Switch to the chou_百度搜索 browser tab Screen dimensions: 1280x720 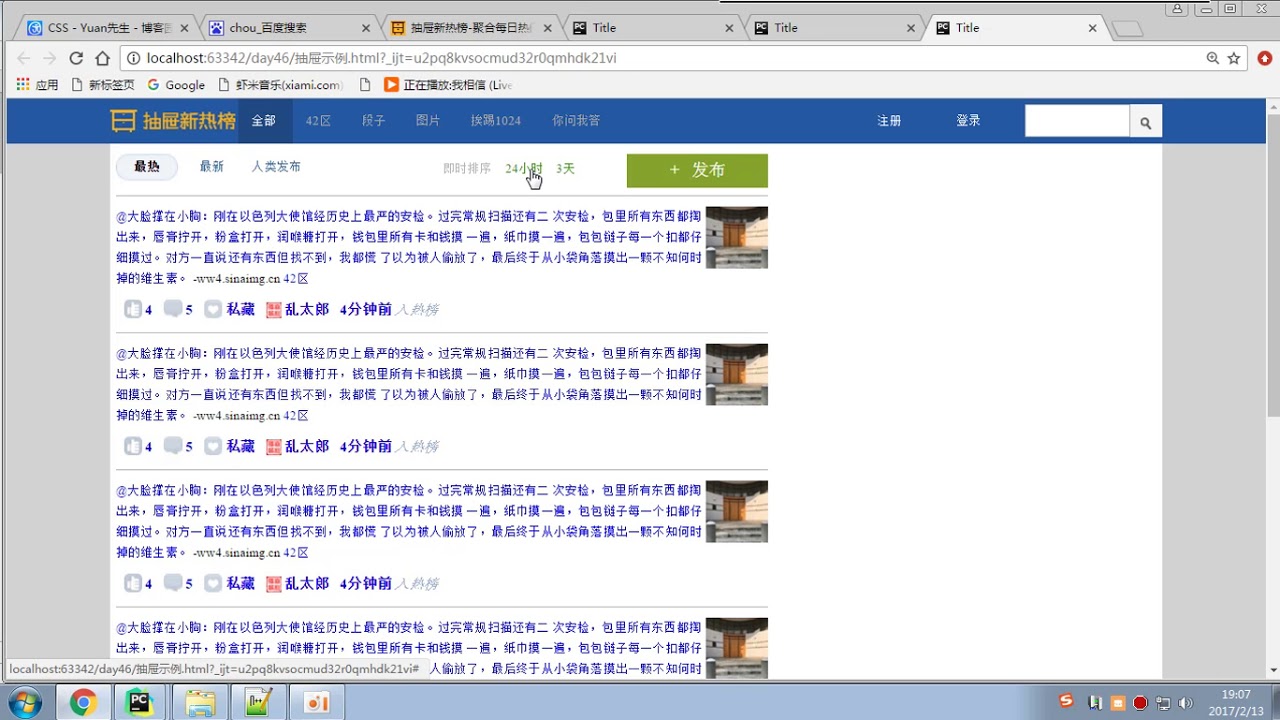[x=290, y=28]
